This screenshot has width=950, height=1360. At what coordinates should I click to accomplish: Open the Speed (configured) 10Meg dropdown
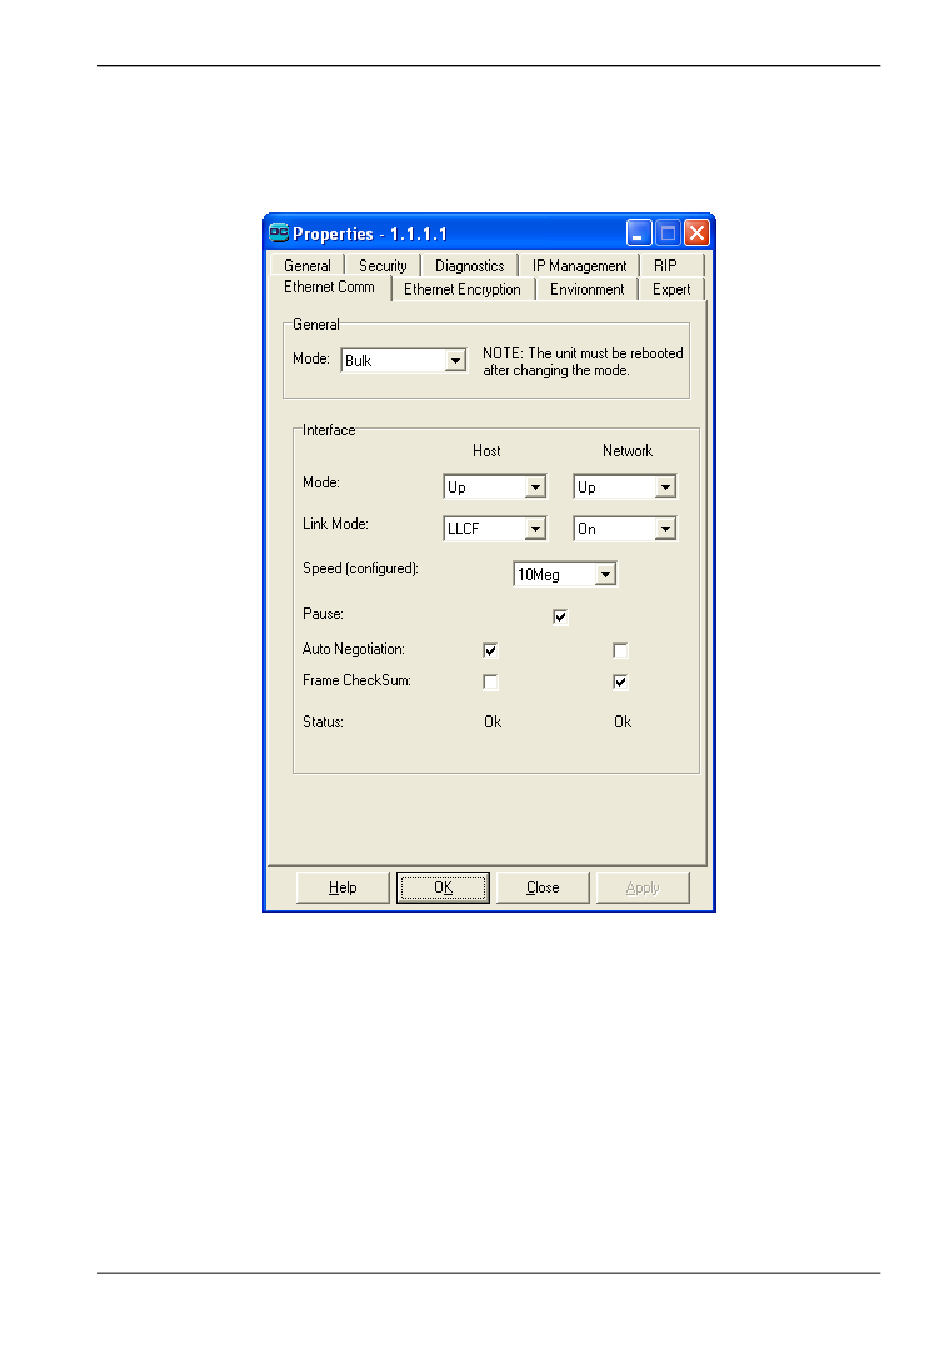click(x=606, y=574)
